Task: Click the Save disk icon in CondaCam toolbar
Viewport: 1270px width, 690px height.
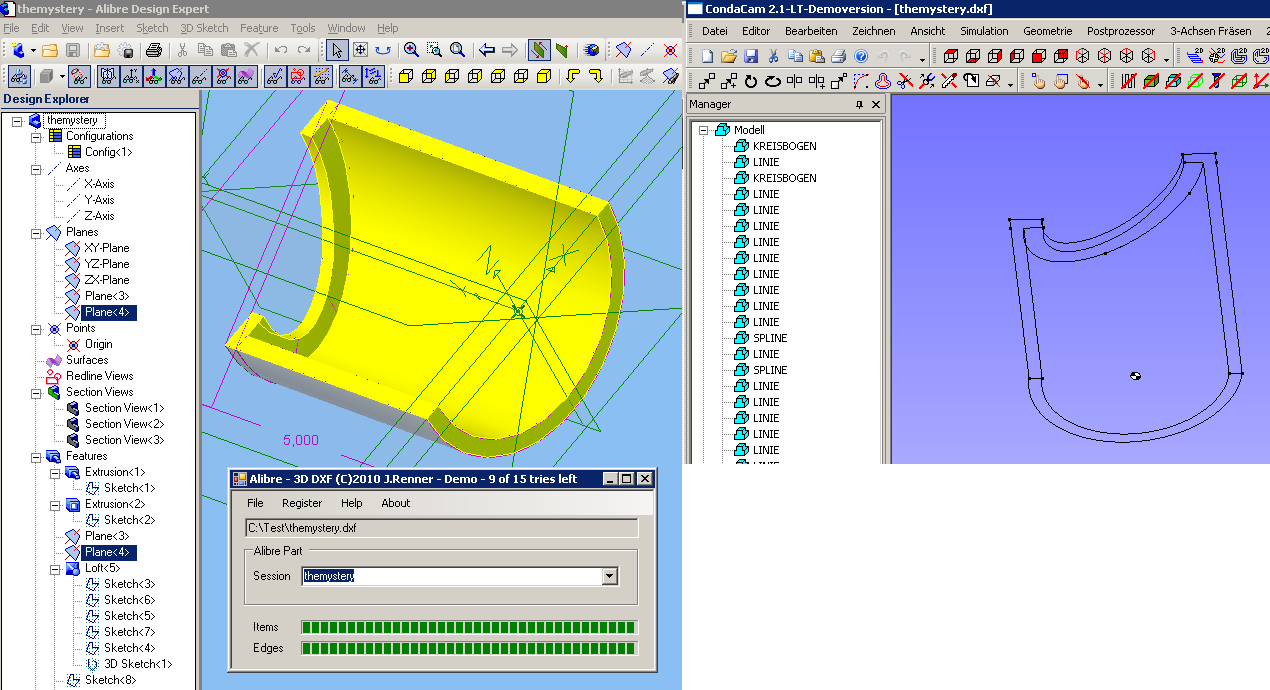Action: pos(751,56)
